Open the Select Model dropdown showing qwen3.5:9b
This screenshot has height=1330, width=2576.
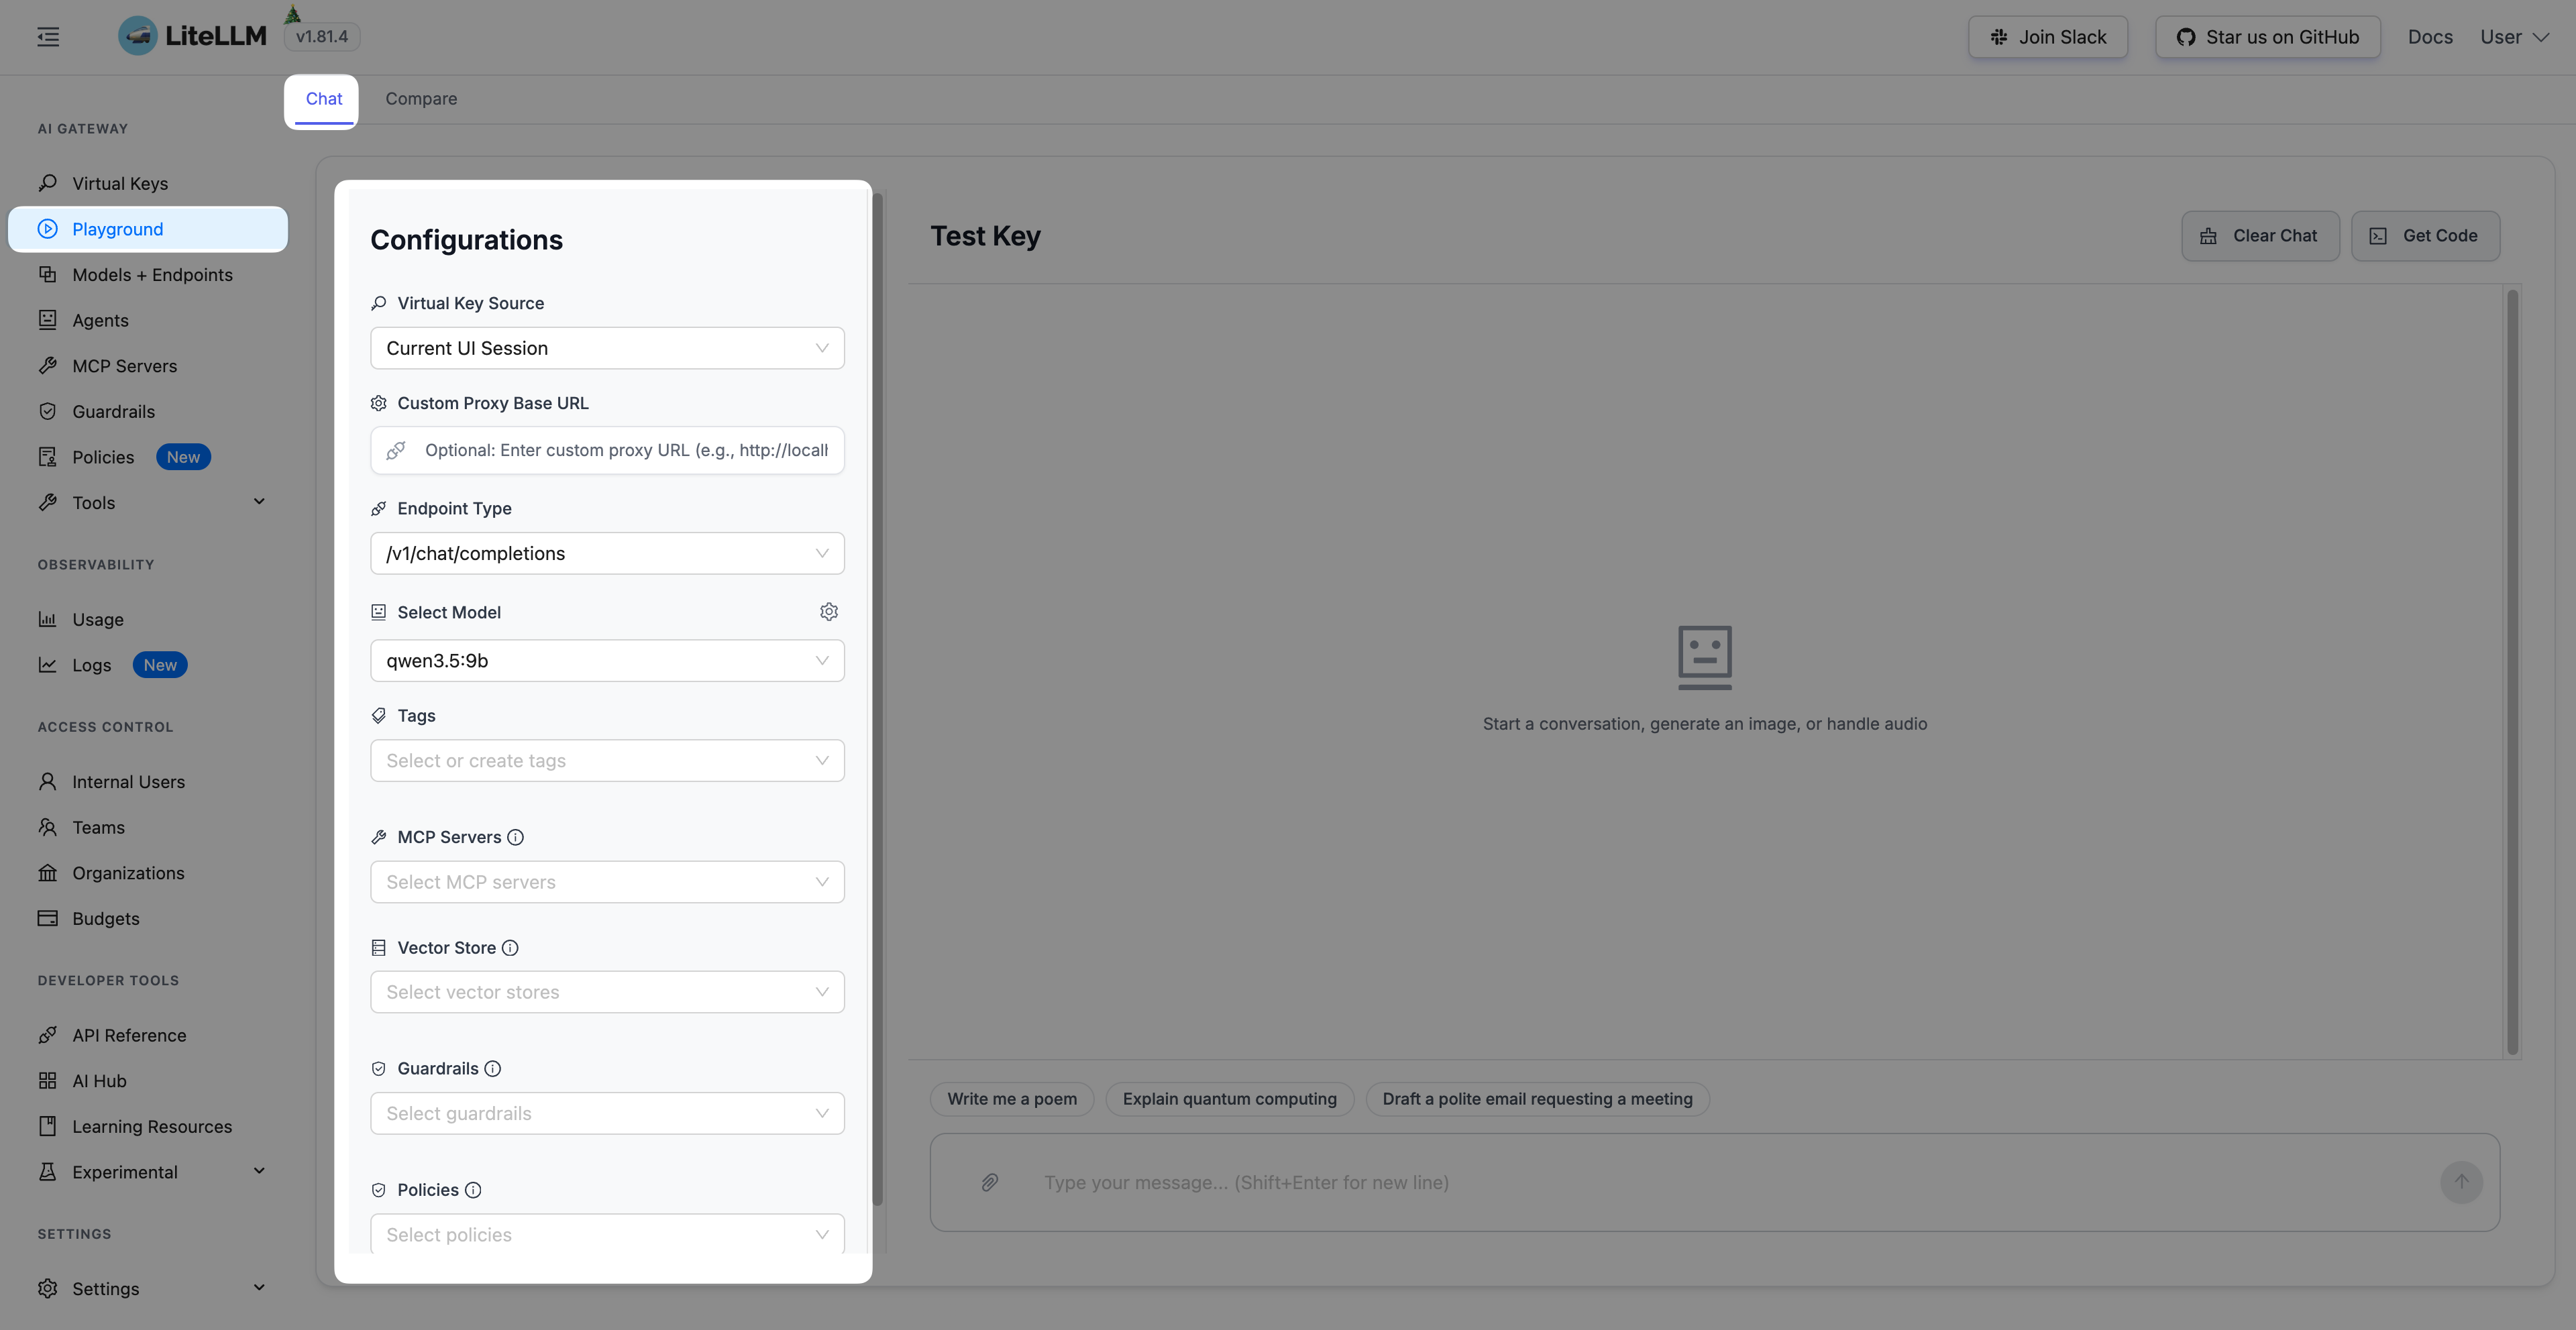click(x=607, y=660)
